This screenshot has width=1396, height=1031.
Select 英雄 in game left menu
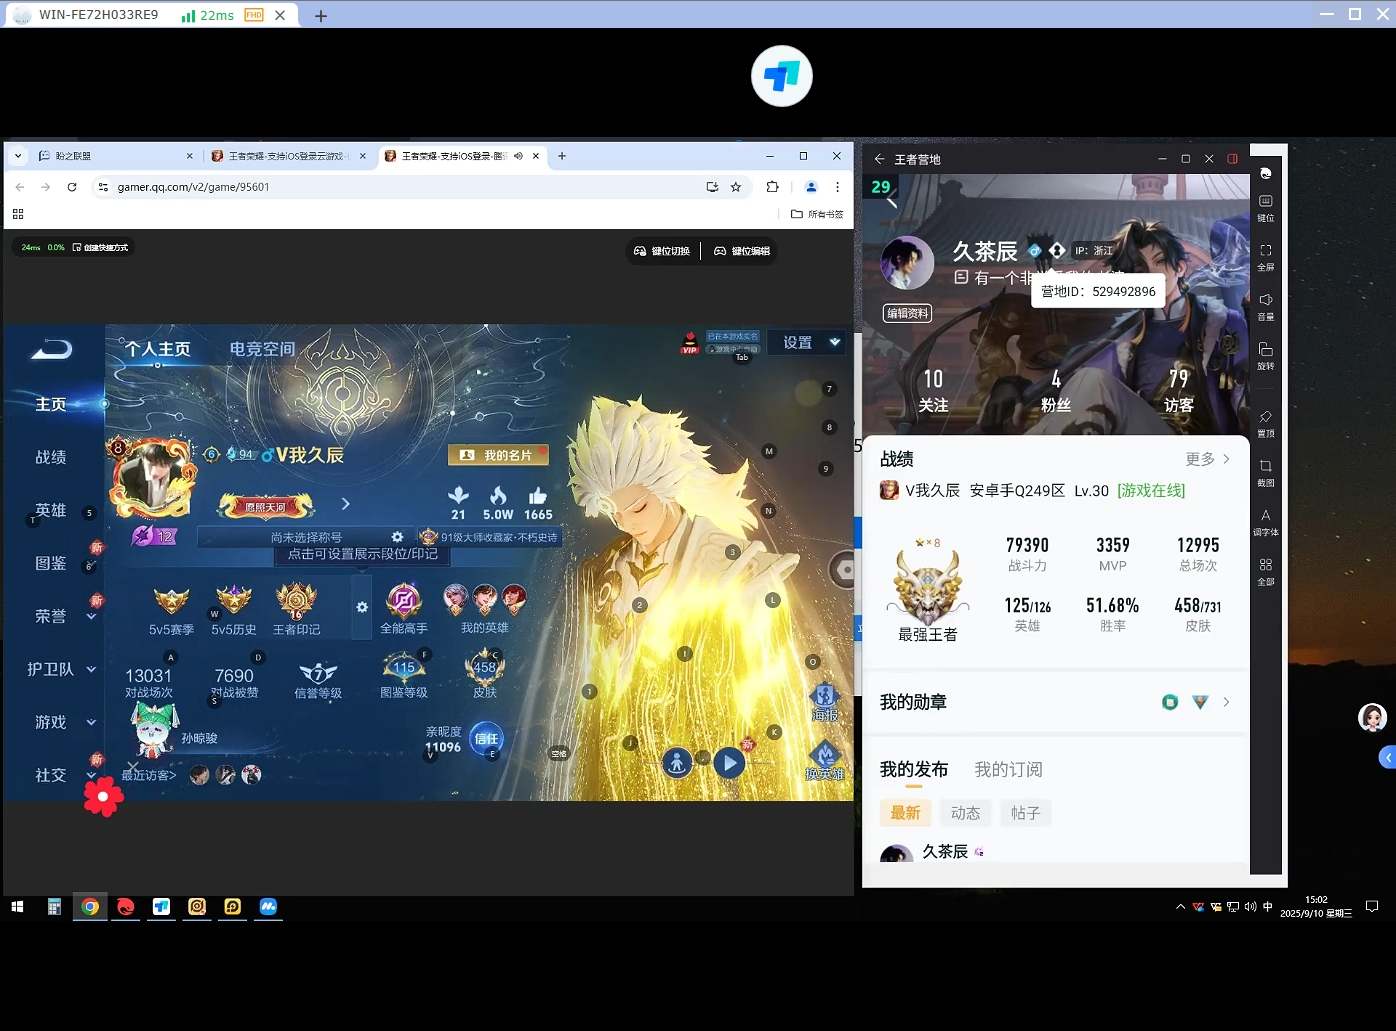tap(51, 510)
